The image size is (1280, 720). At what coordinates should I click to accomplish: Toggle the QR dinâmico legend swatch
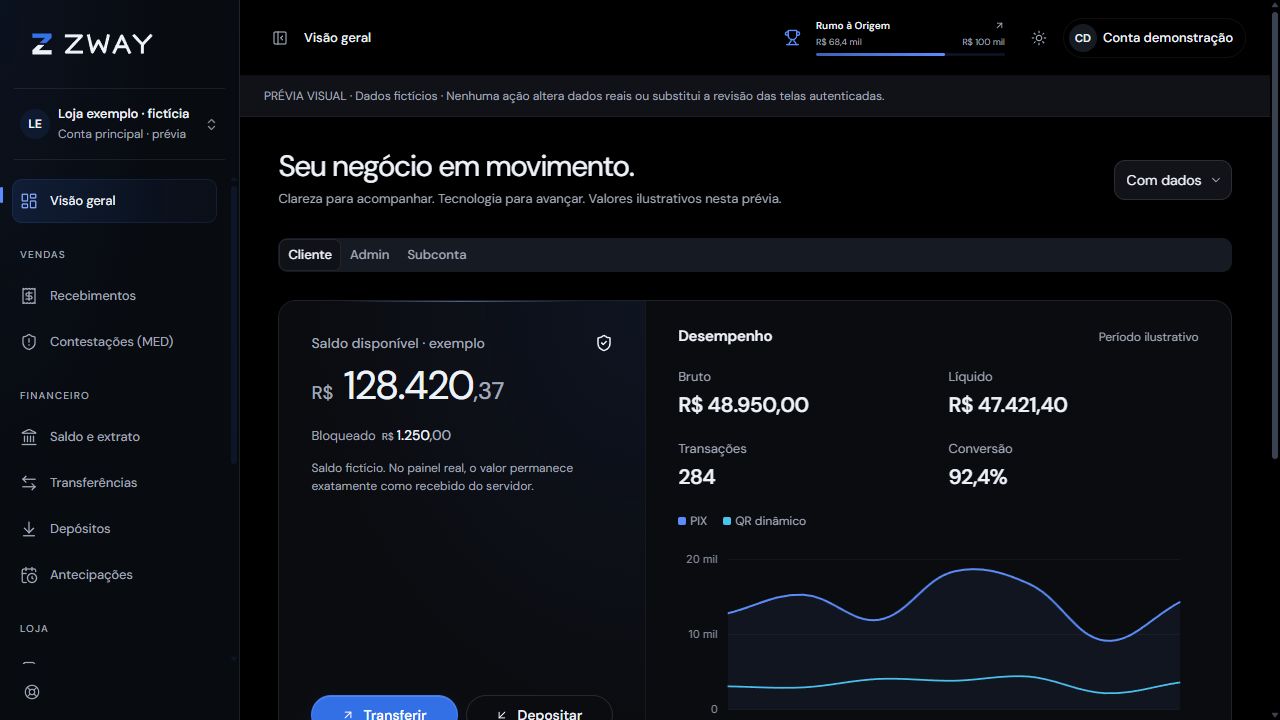727,521
